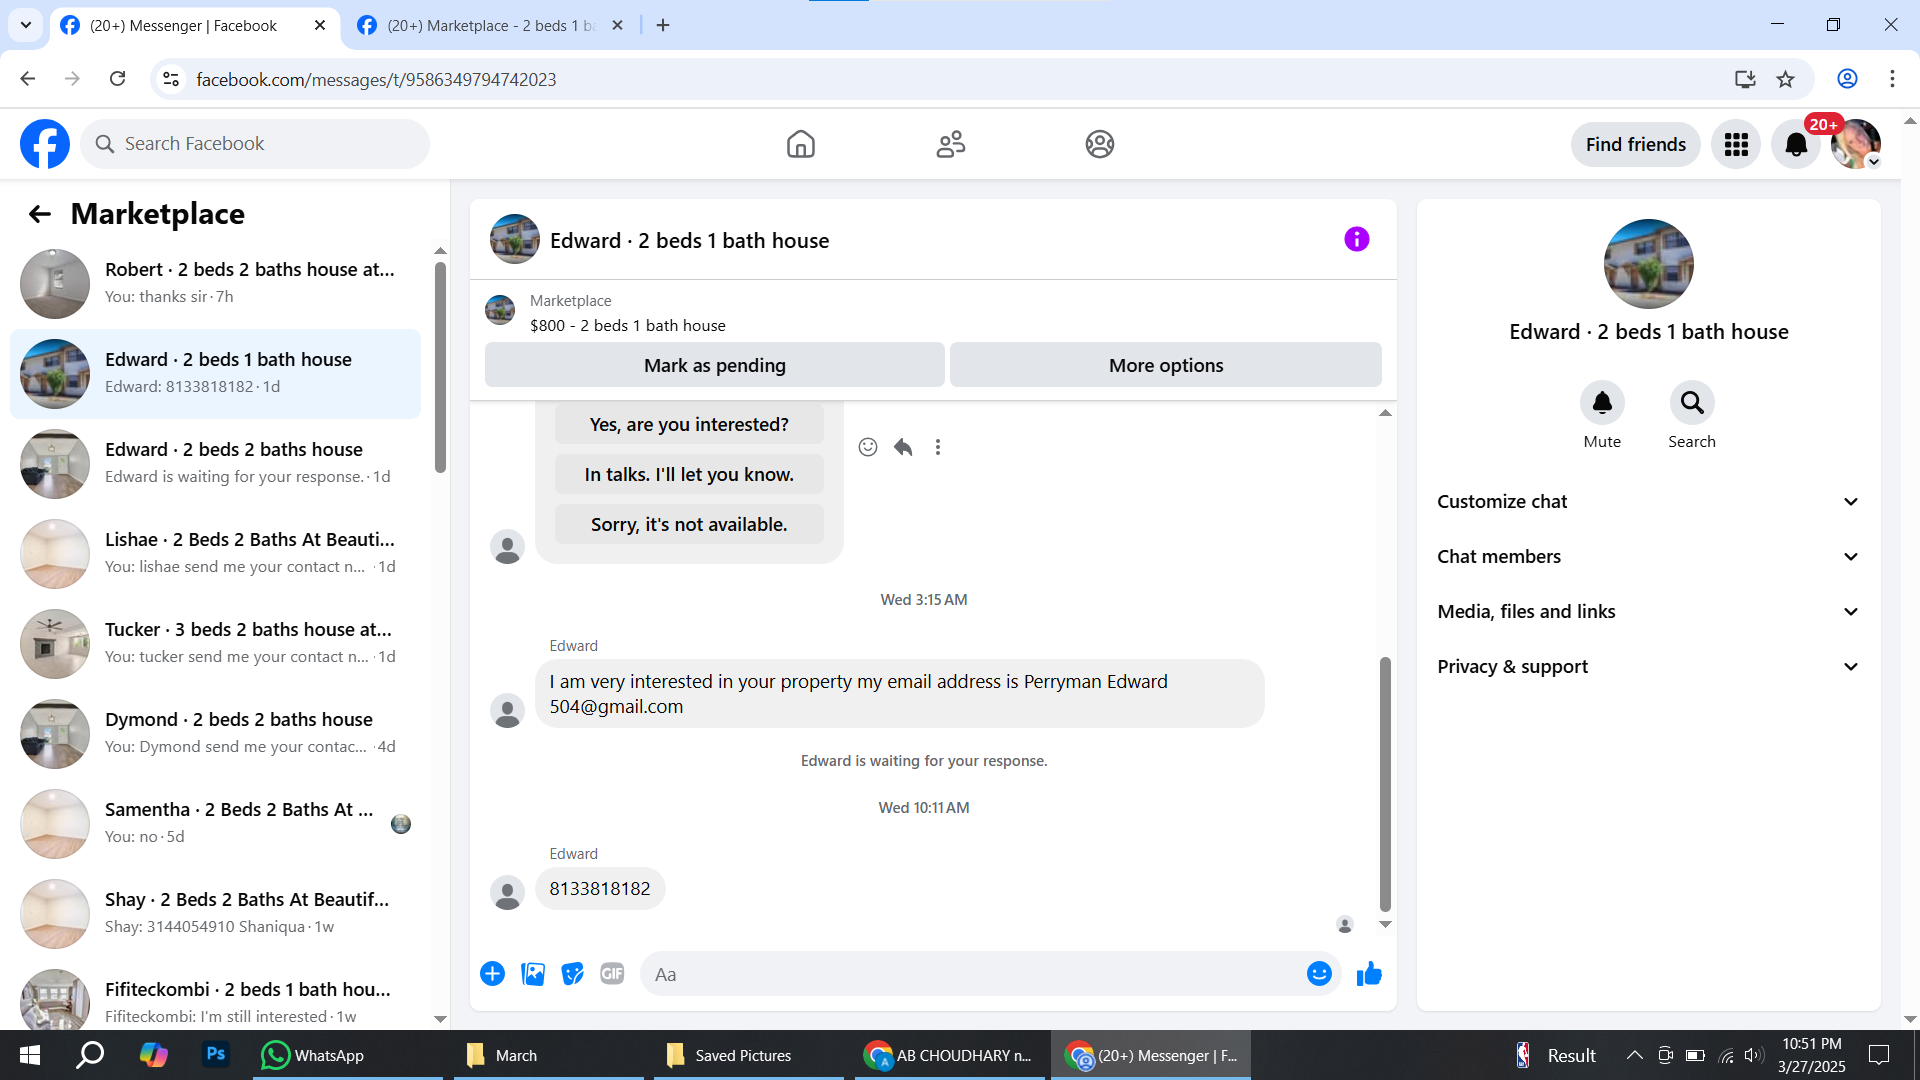The image size is (1920, 1080).
Task: Send a thumbs-up like
Action: 1369,974
